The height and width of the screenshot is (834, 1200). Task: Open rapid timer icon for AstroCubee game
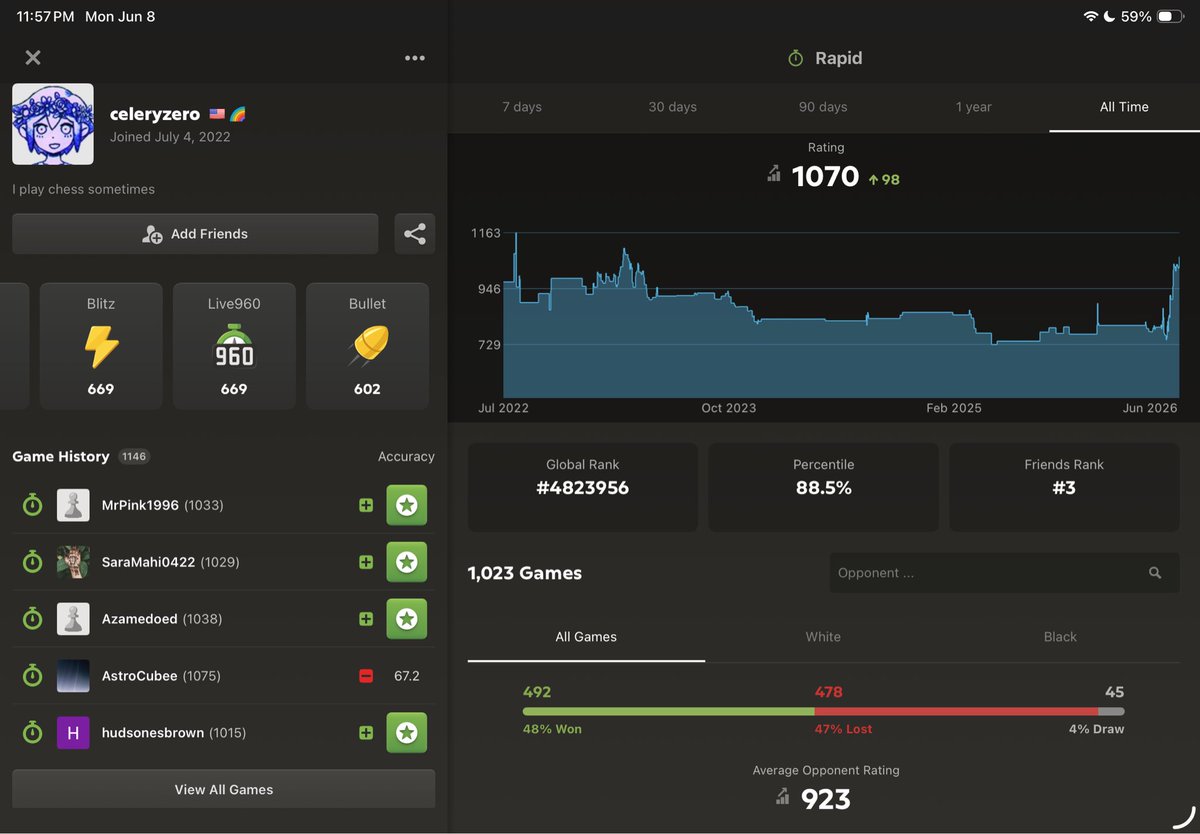coord(32,676)
